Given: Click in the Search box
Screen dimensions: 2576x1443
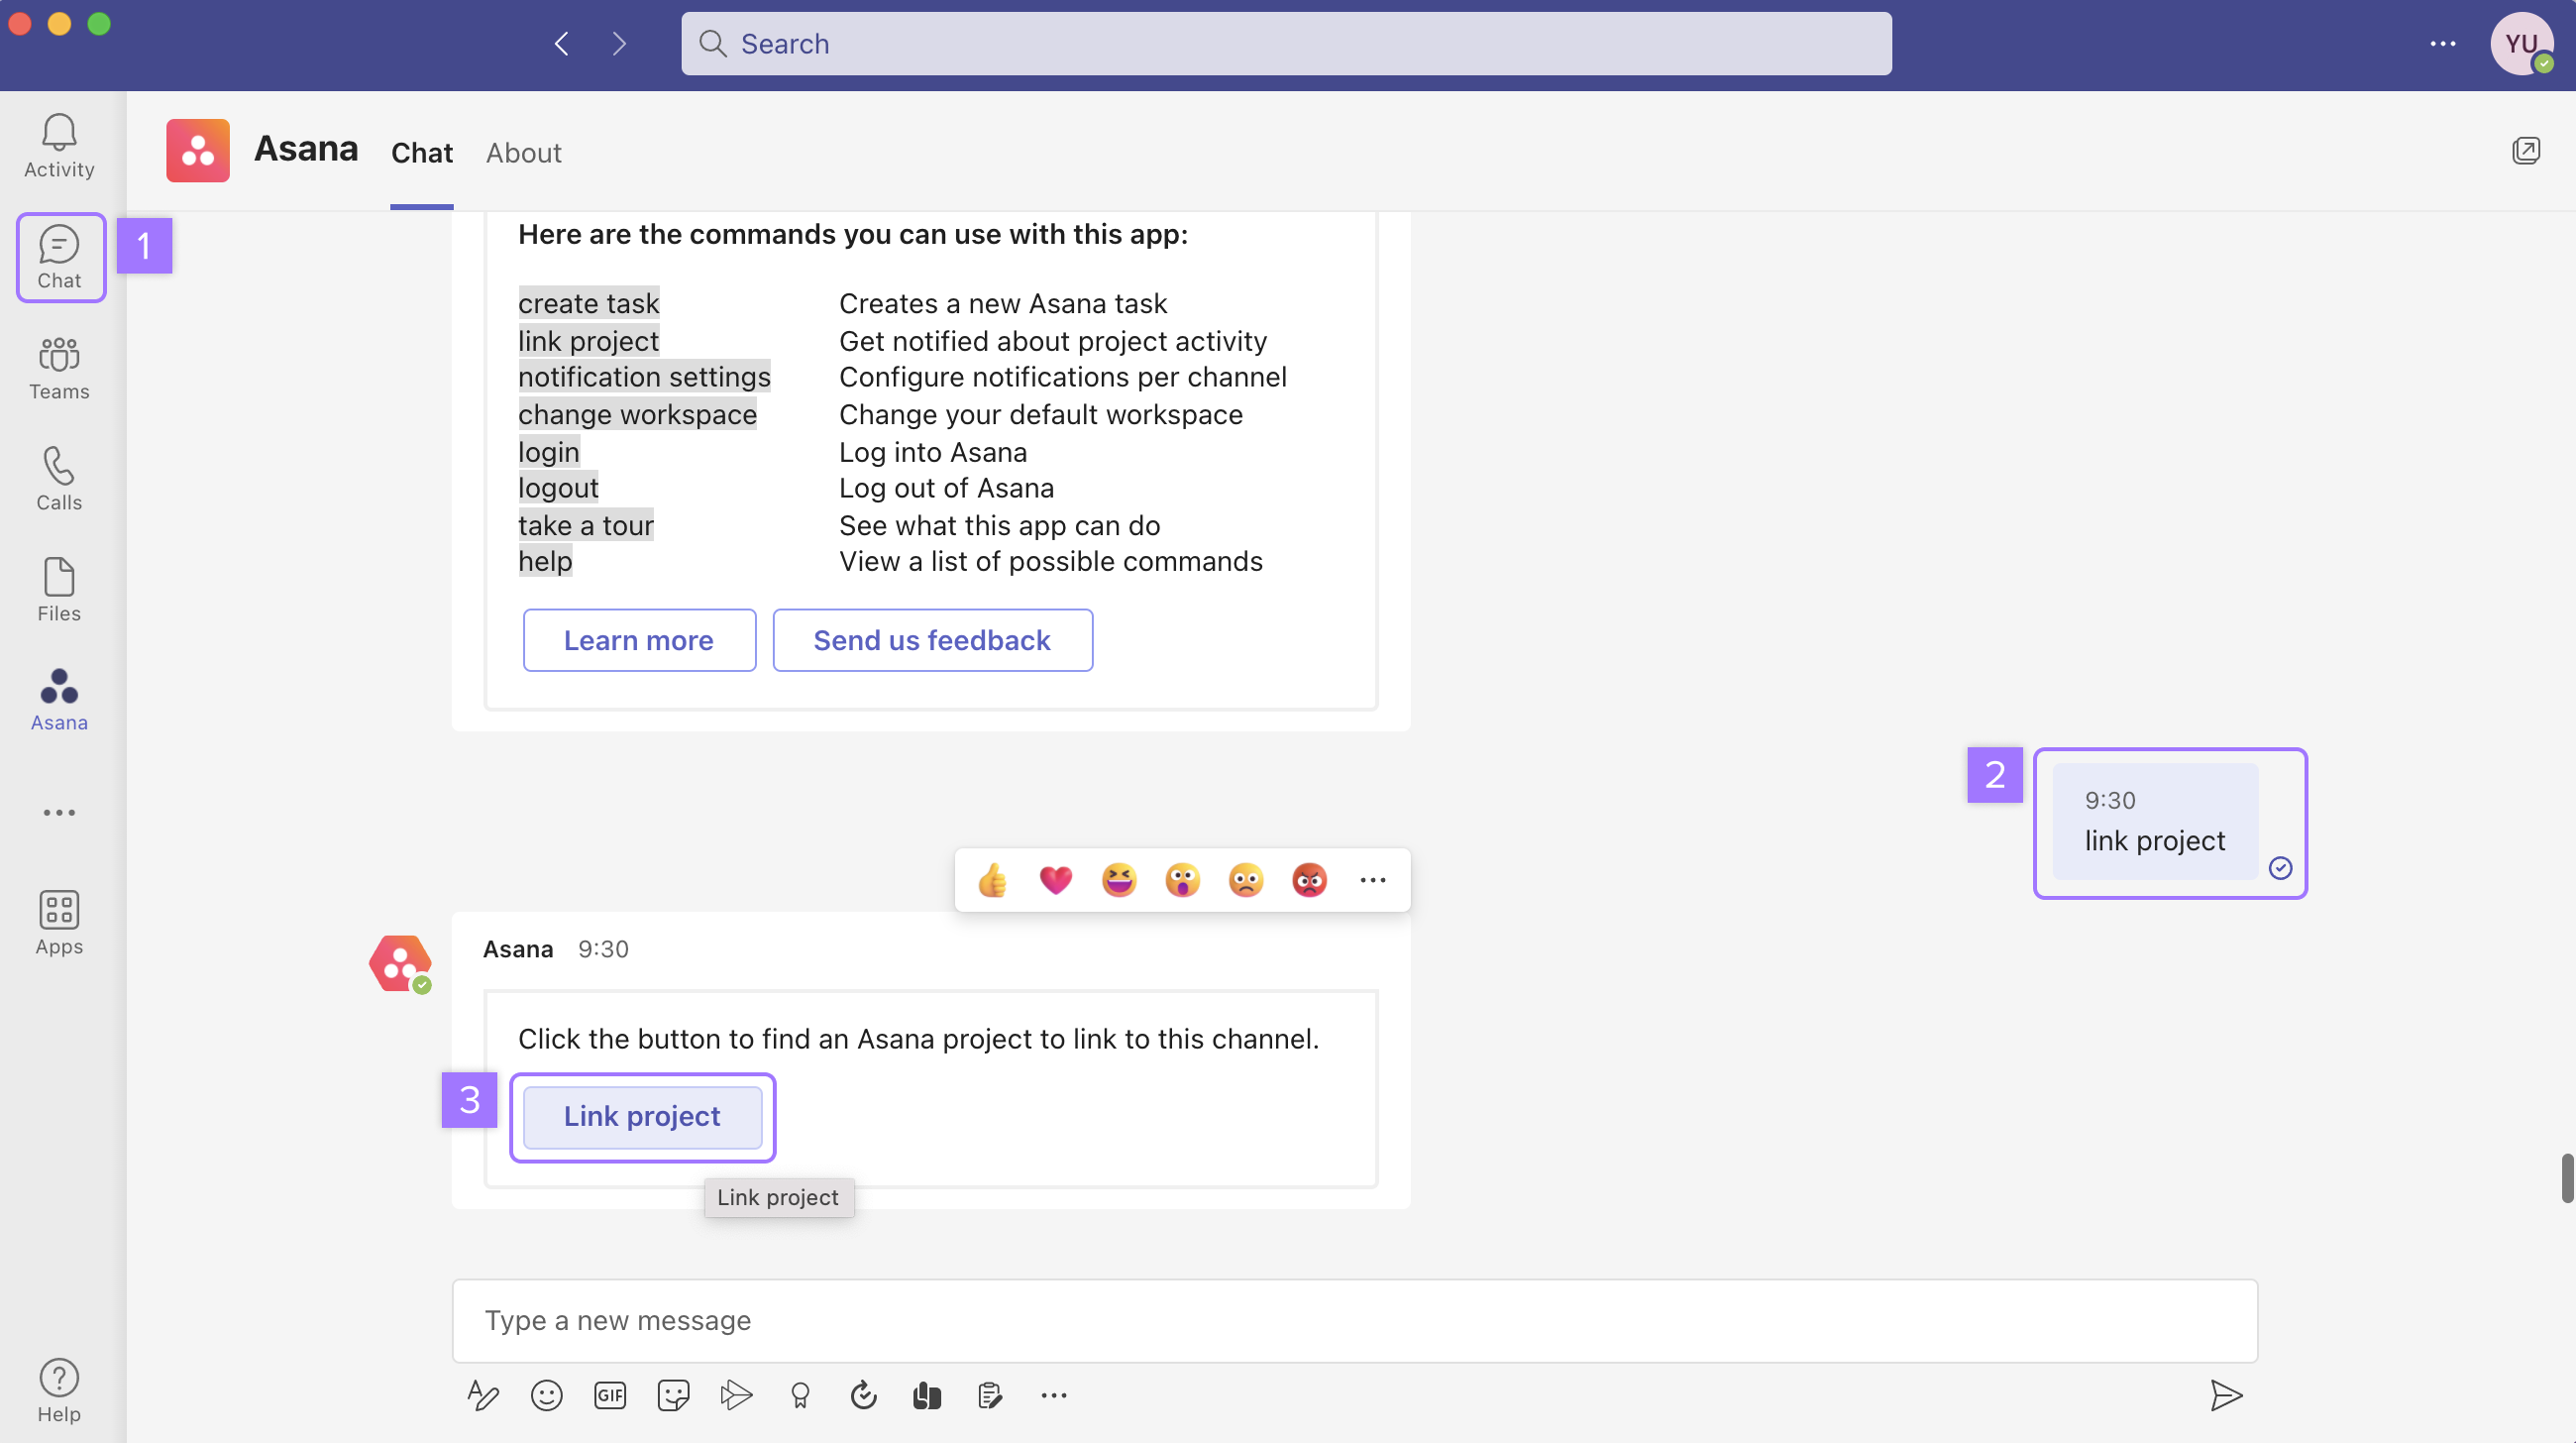Looking at the screenshot, I should [1286, 44].
